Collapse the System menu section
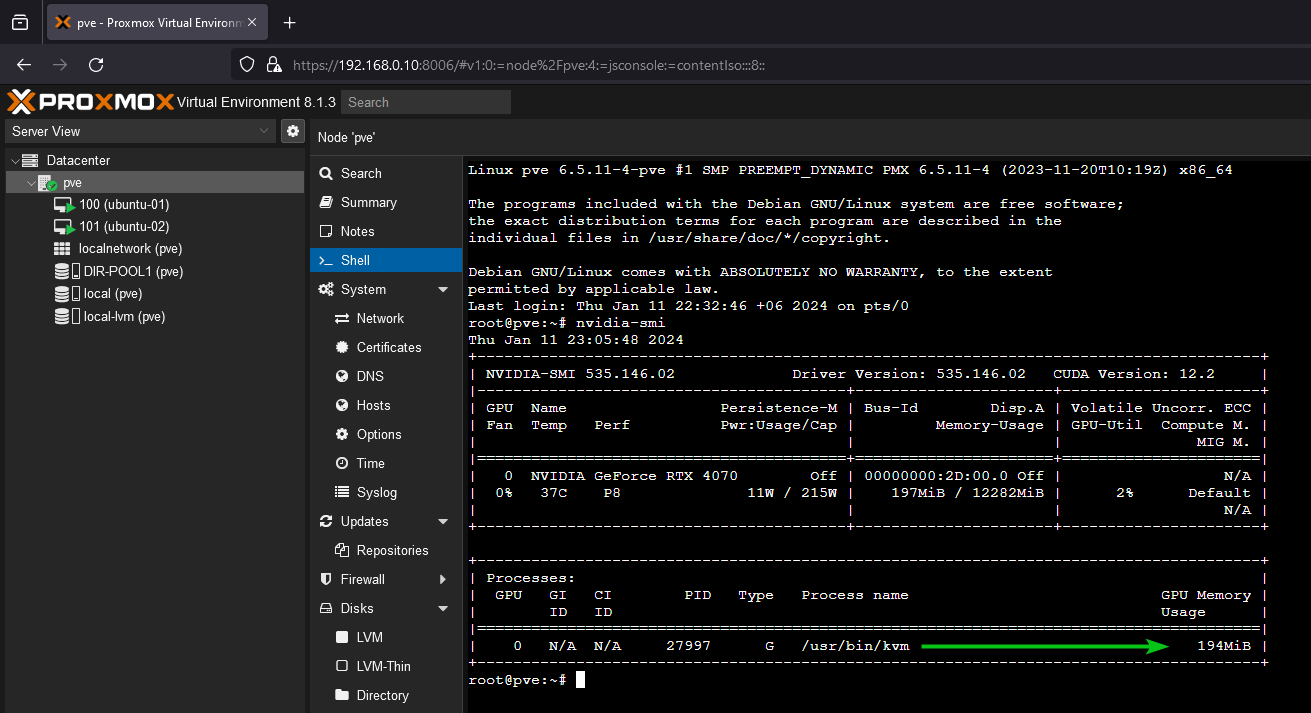Viewport: 1311px width, 713px height. (443, 289)
